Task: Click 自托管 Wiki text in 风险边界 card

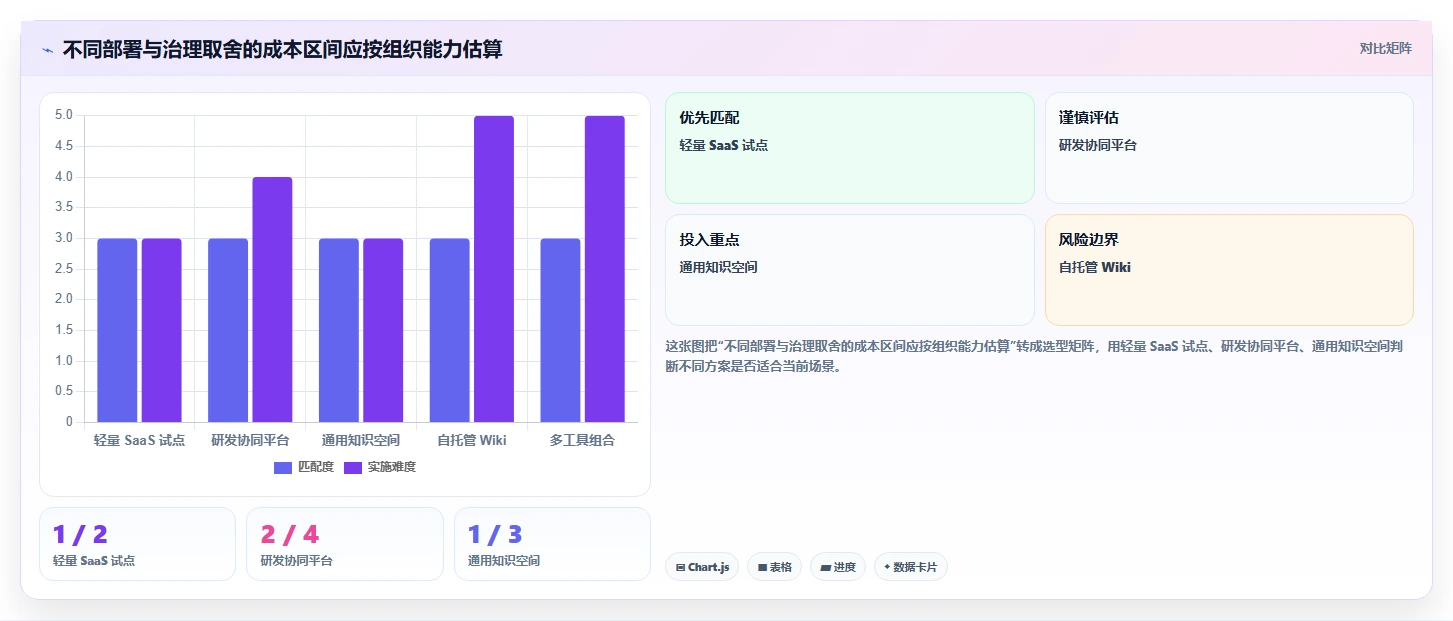Action: (1095, 267)
